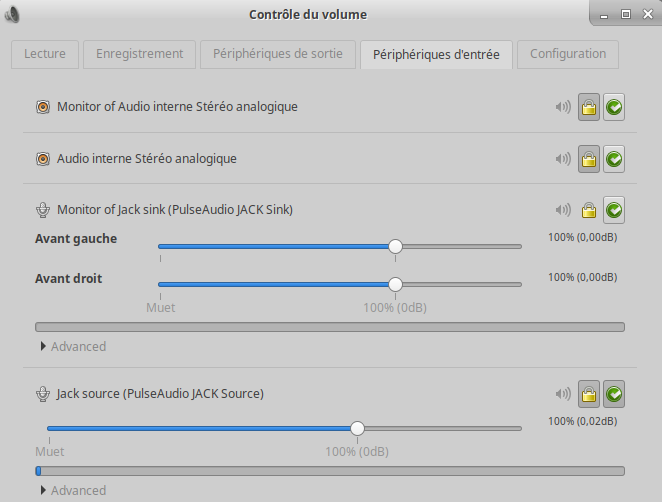
Task: Click Monitor of Jack sink microphone icon
Action: [43, 210]
